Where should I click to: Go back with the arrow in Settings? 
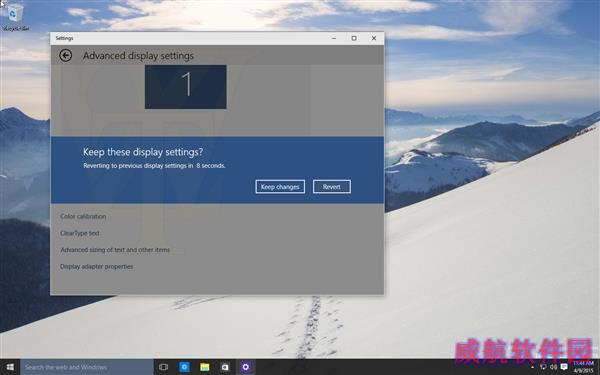coord(65,55)
